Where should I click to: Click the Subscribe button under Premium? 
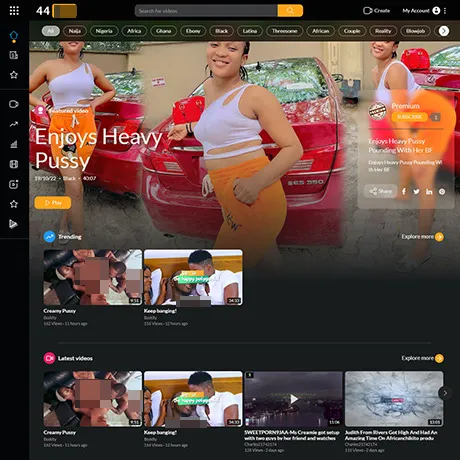(x=409, y=117)
